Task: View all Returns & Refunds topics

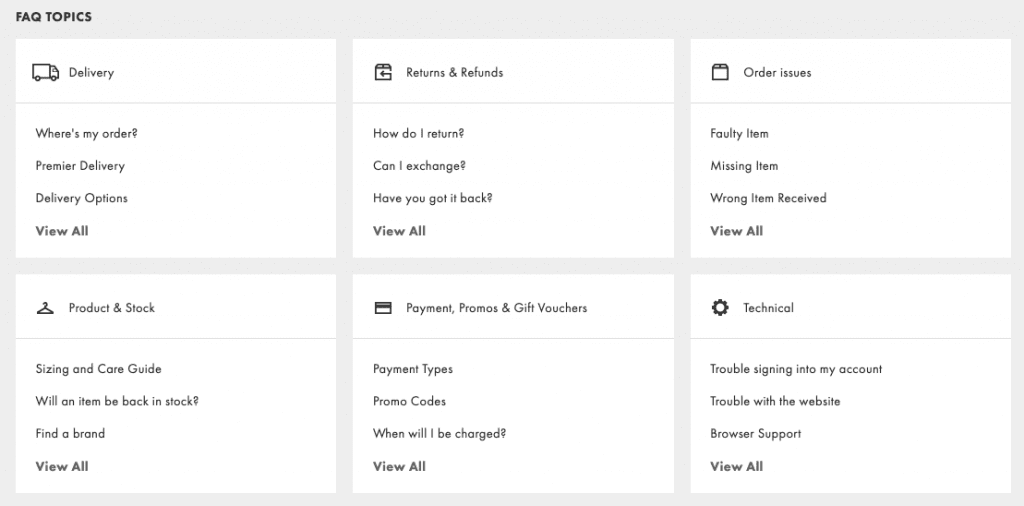Action: coord(399,230)
